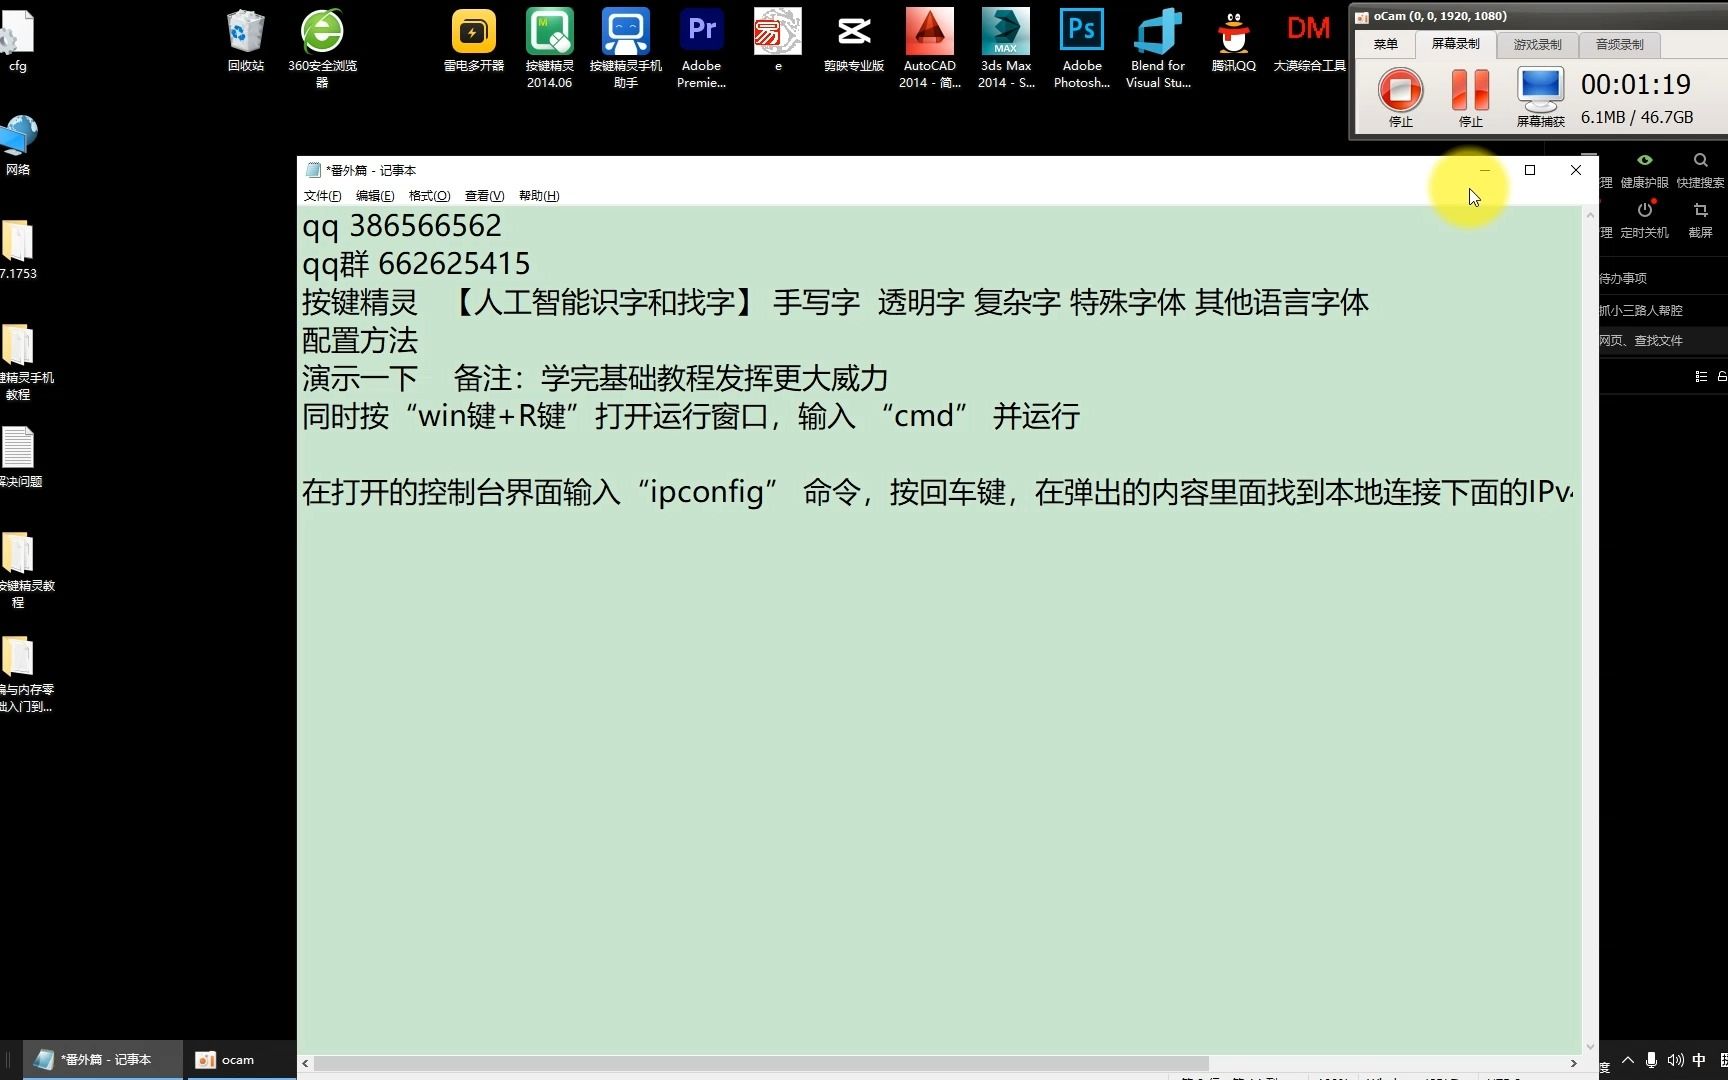
Task: Launch the AutoCAD 2014 desktop icon
Action: click(x=929, y=48)
